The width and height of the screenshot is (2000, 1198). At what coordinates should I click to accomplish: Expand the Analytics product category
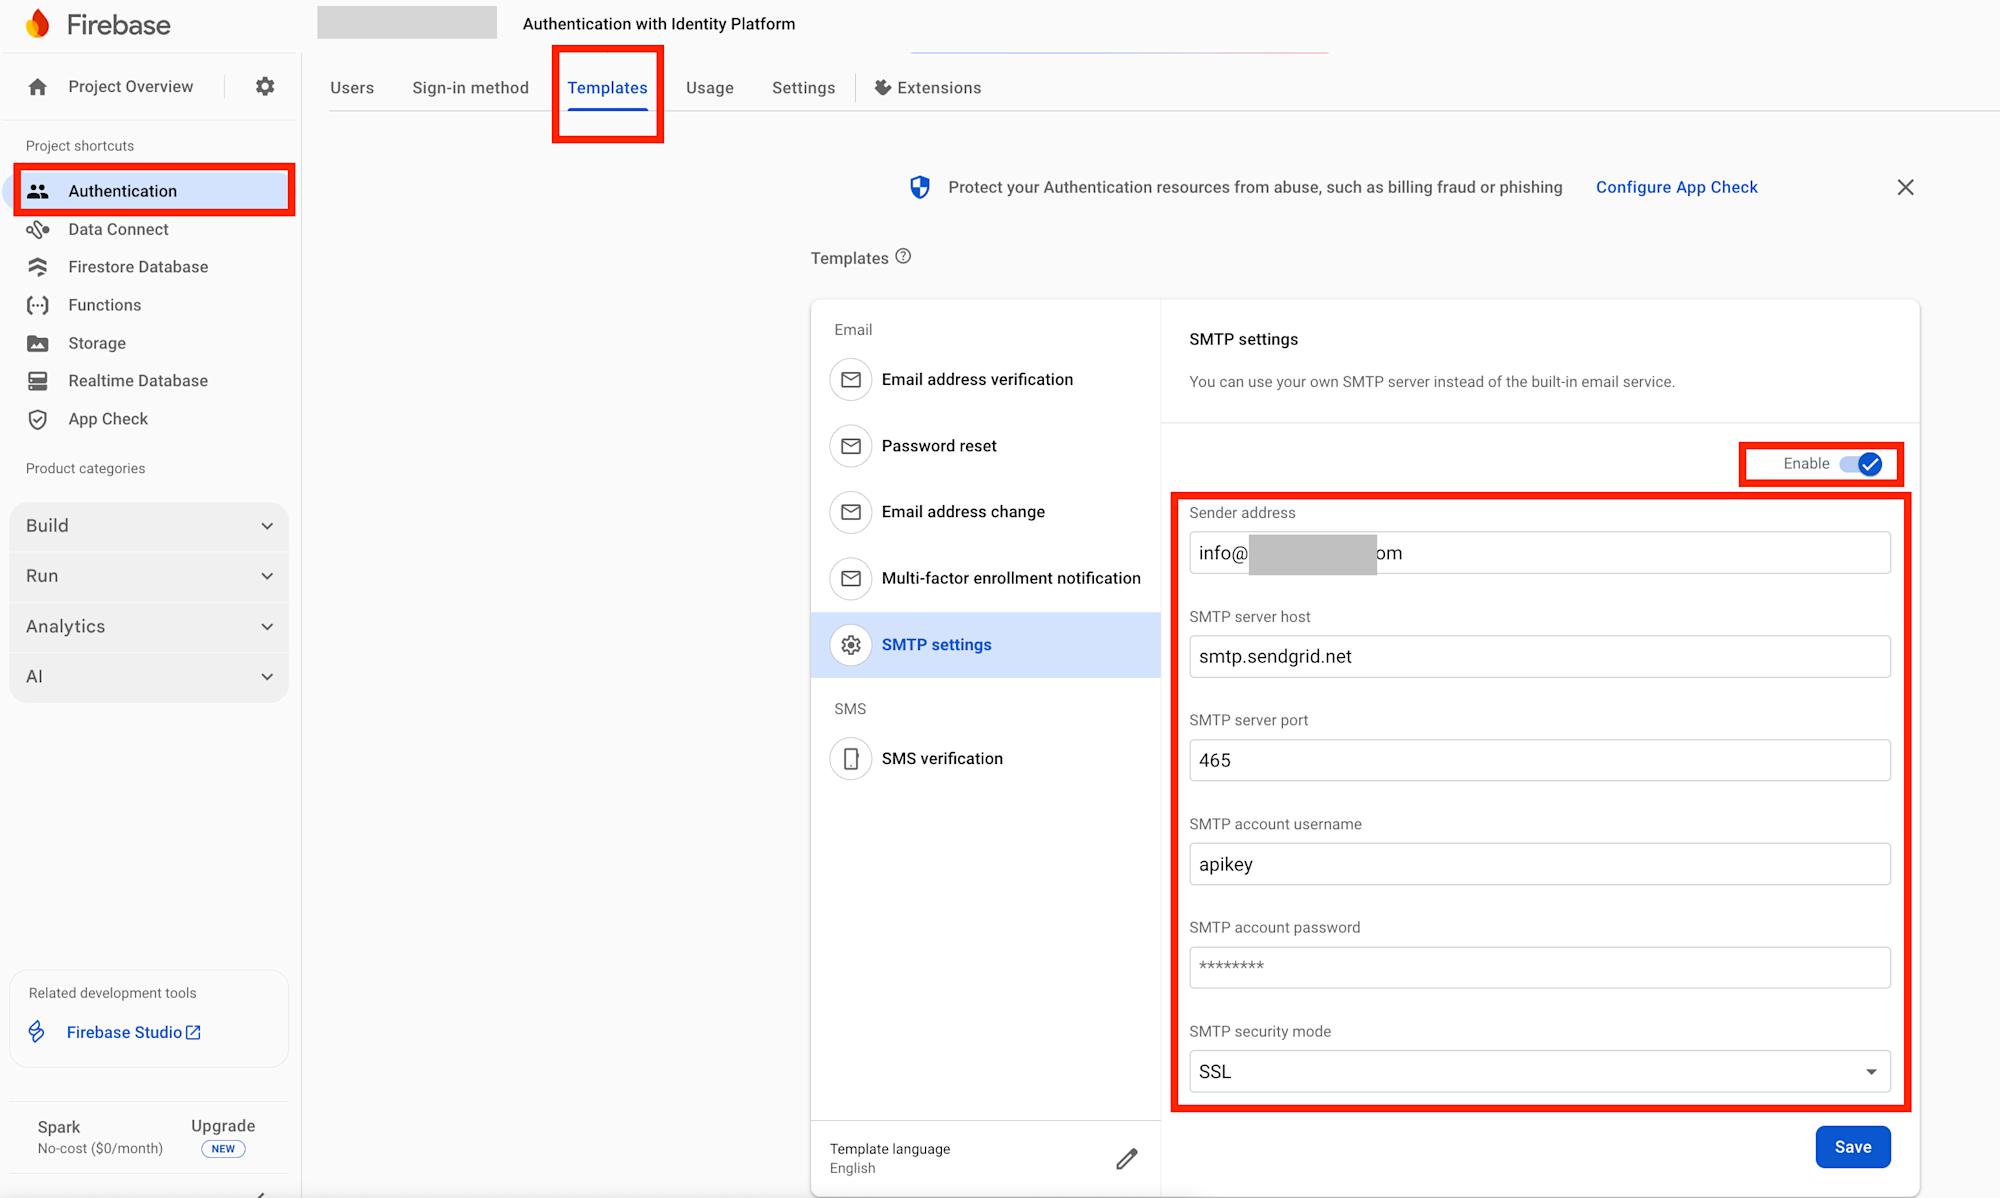[x=149, y=627]
